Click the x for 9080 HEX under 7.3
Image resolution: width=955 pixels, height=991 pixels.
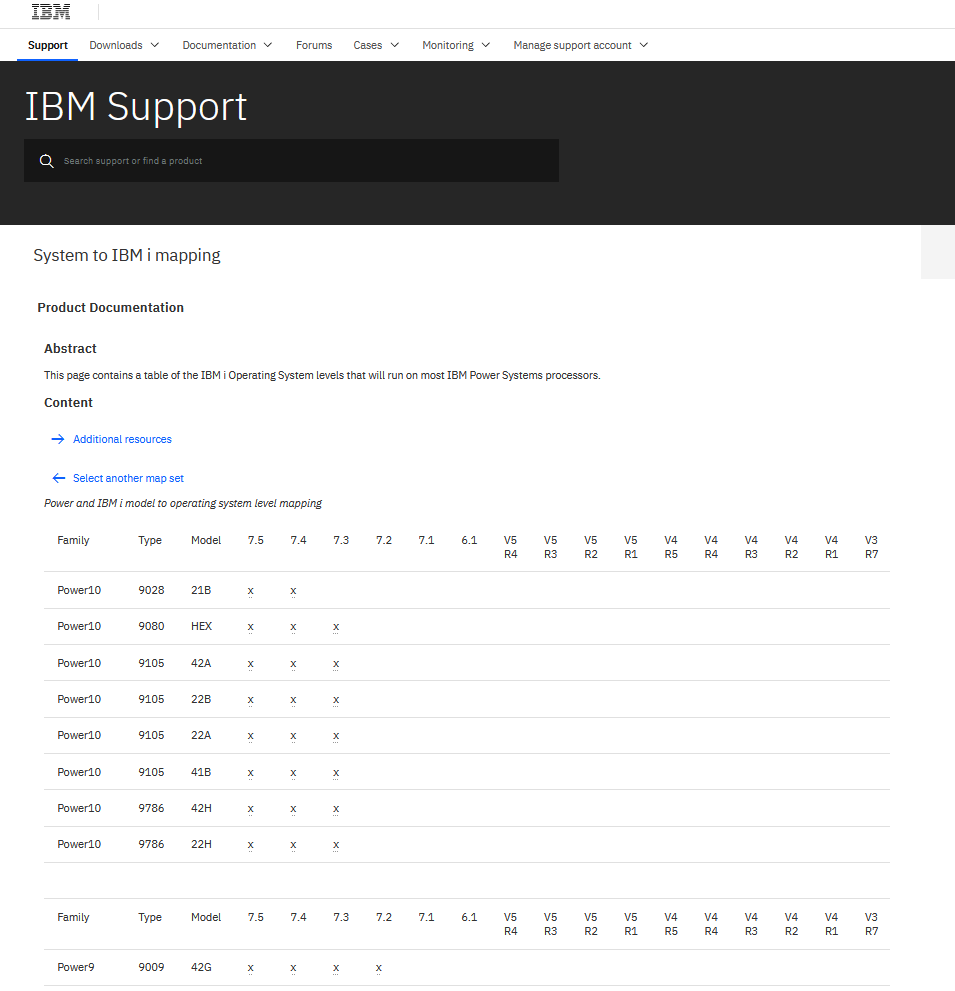pyautogui.click(x=335, y=626)
